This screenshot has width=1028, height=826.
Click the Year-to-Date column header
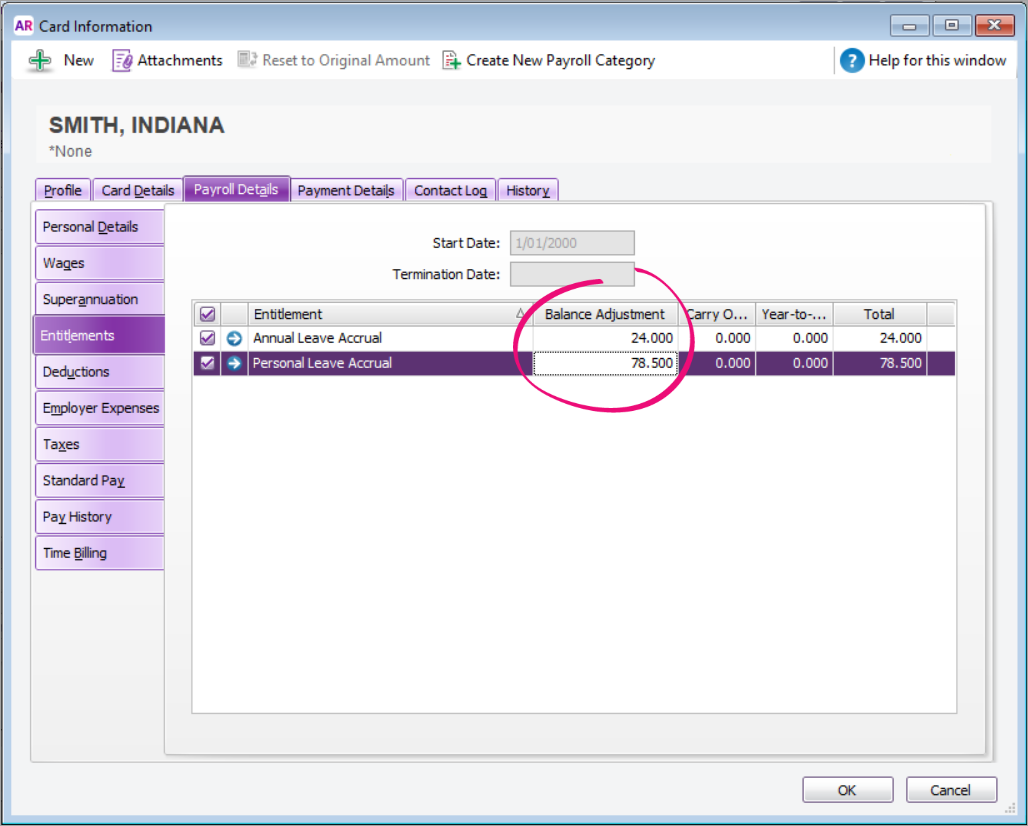click(794, 314)
